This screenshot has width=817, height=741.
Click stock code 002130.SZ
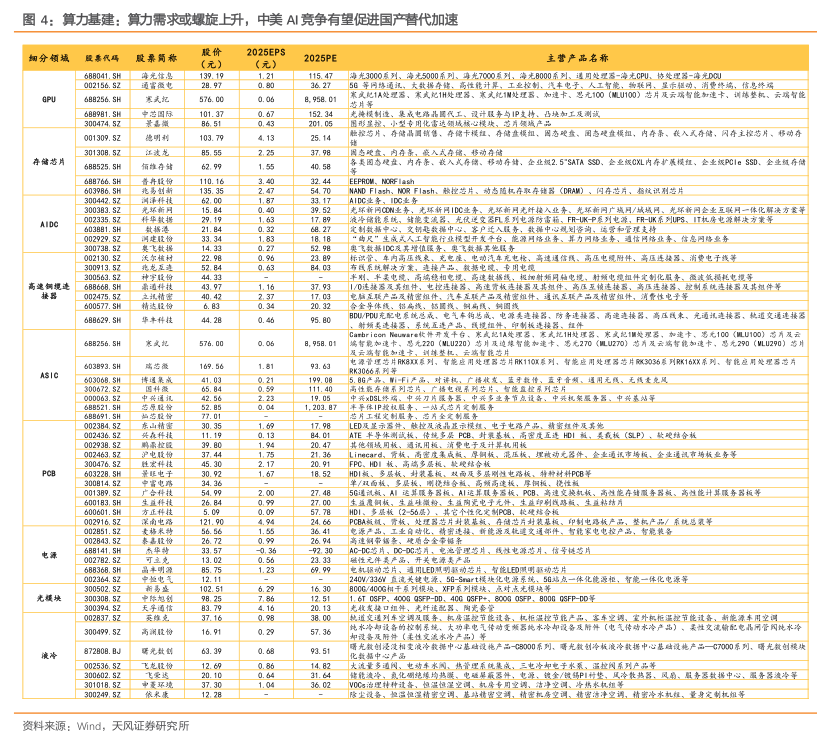[x=102, y=258]
